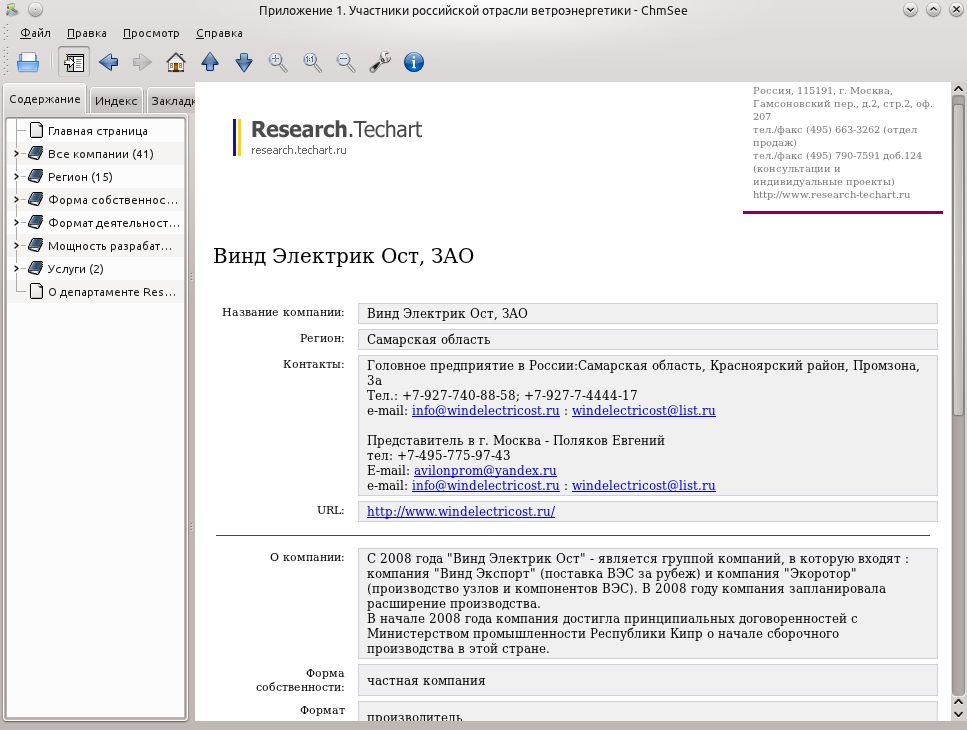Open the Файл menu
The width and height of the screenshot is (967, 730).
pos(35,33)
